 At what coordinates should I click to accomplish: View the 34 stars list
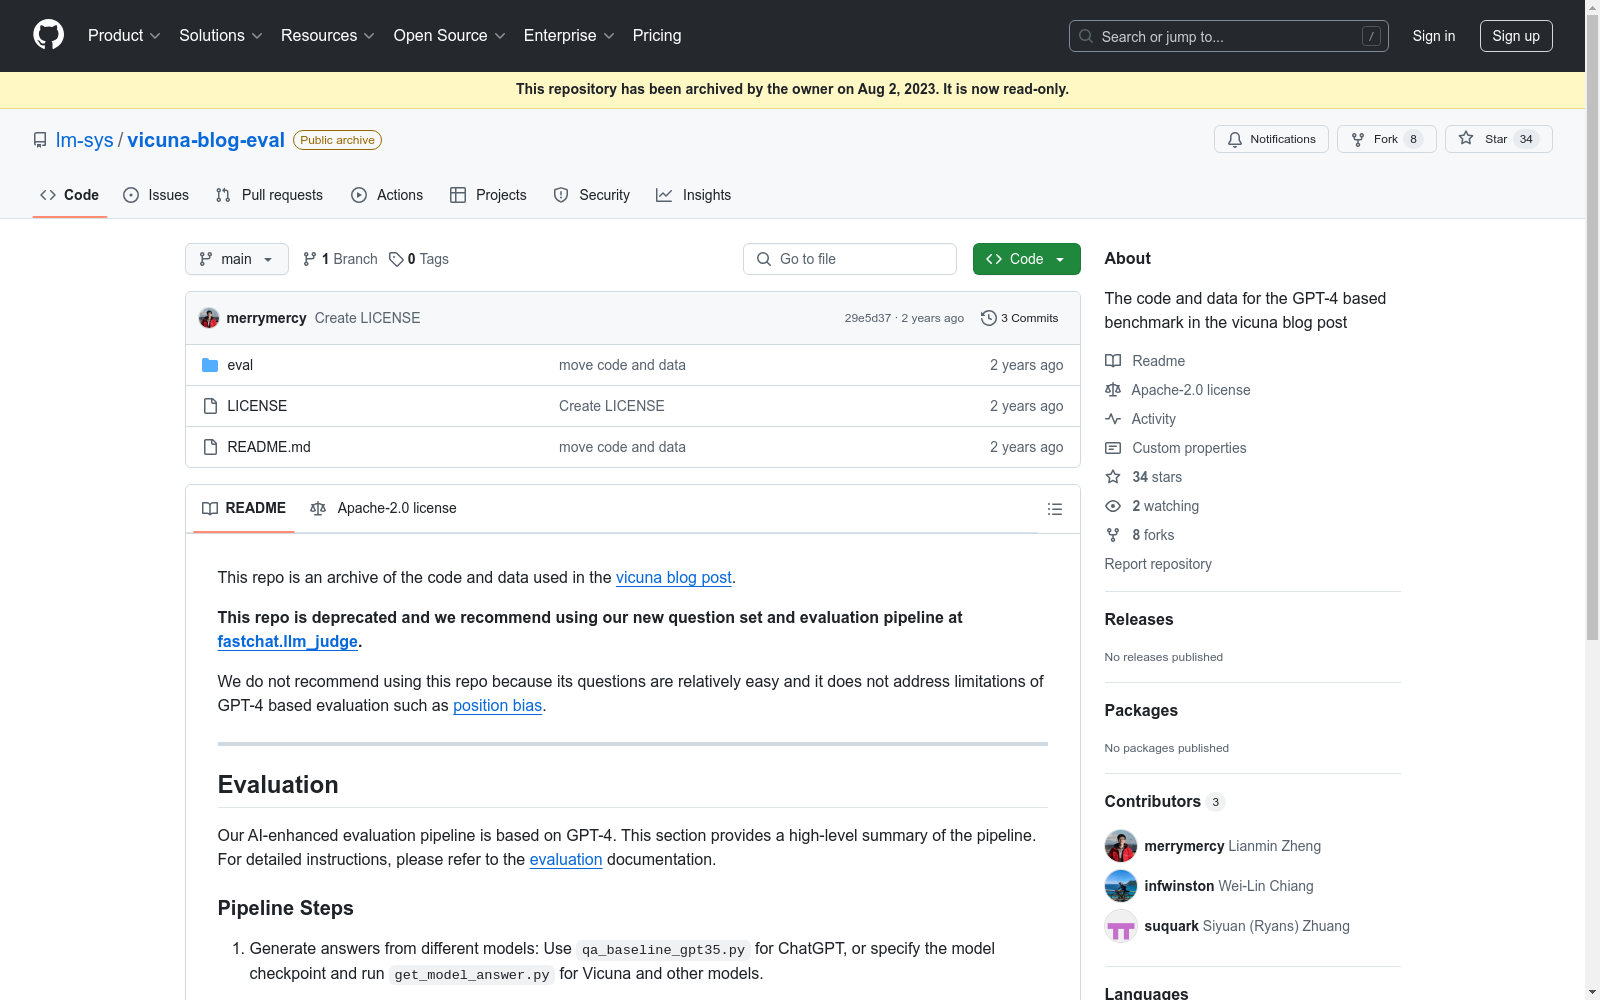tap(1144, 477)
